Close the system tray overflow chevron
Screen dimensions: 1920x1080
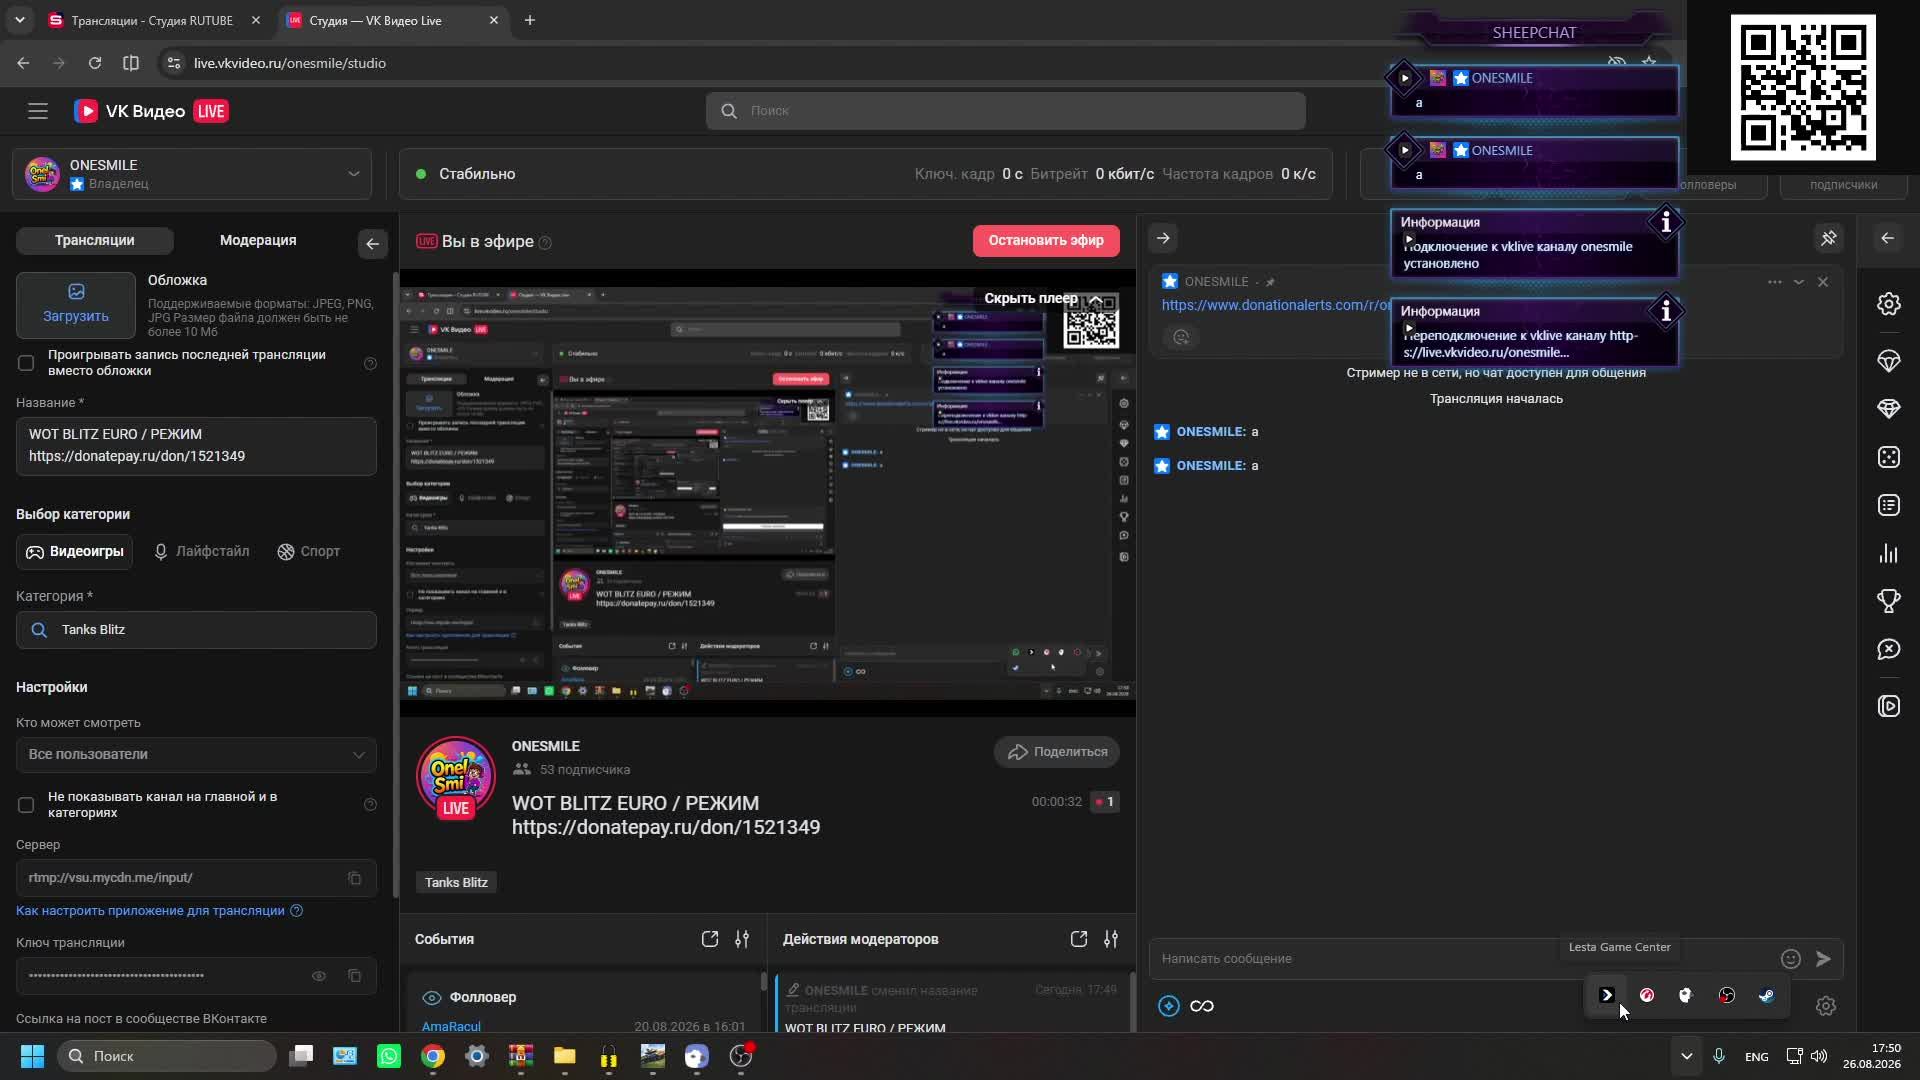tap(1686, 1056)
